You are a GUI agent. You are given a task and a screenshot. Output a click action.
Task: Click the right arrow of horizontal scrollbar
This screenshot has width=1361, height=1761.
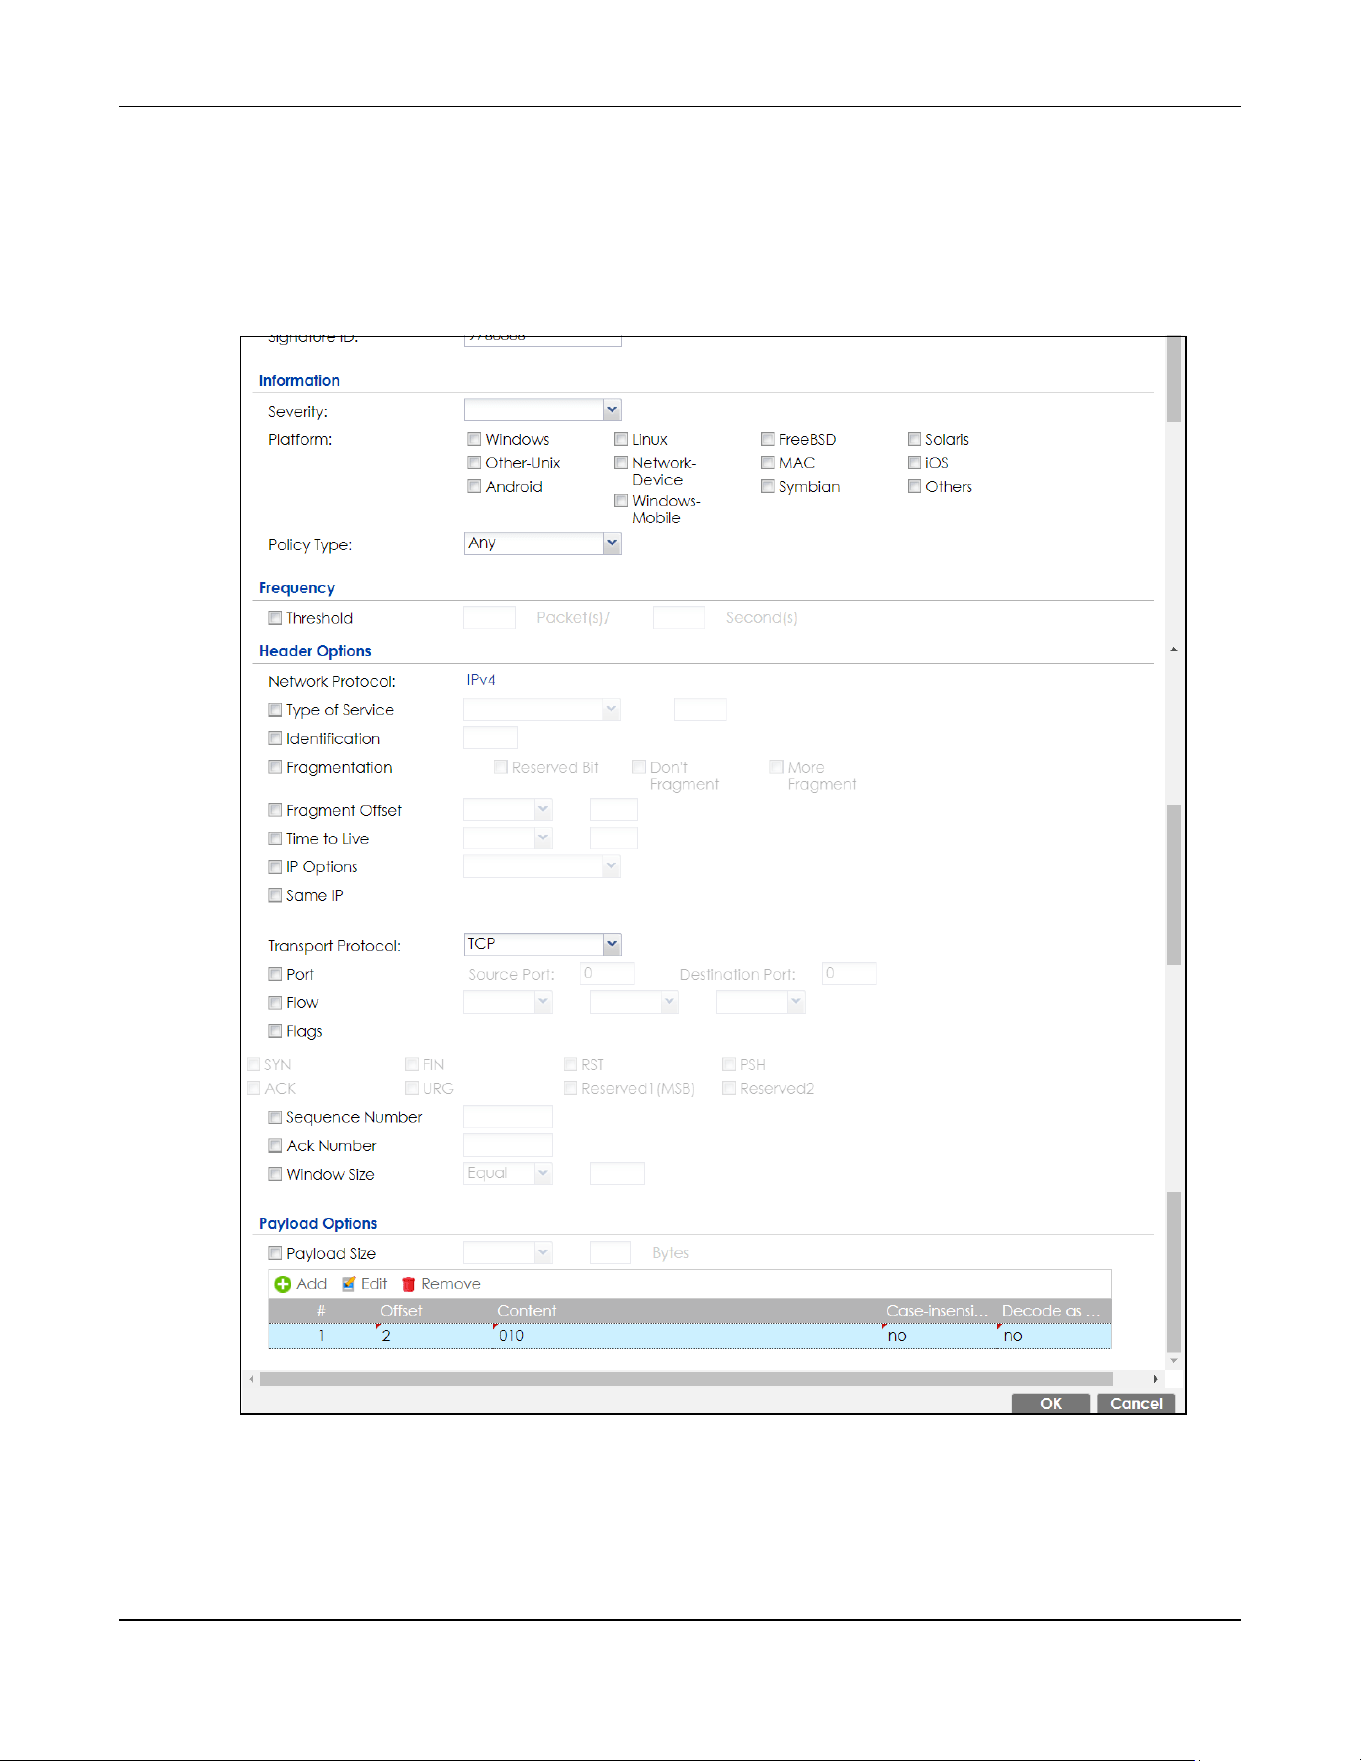point(1156,1379)
